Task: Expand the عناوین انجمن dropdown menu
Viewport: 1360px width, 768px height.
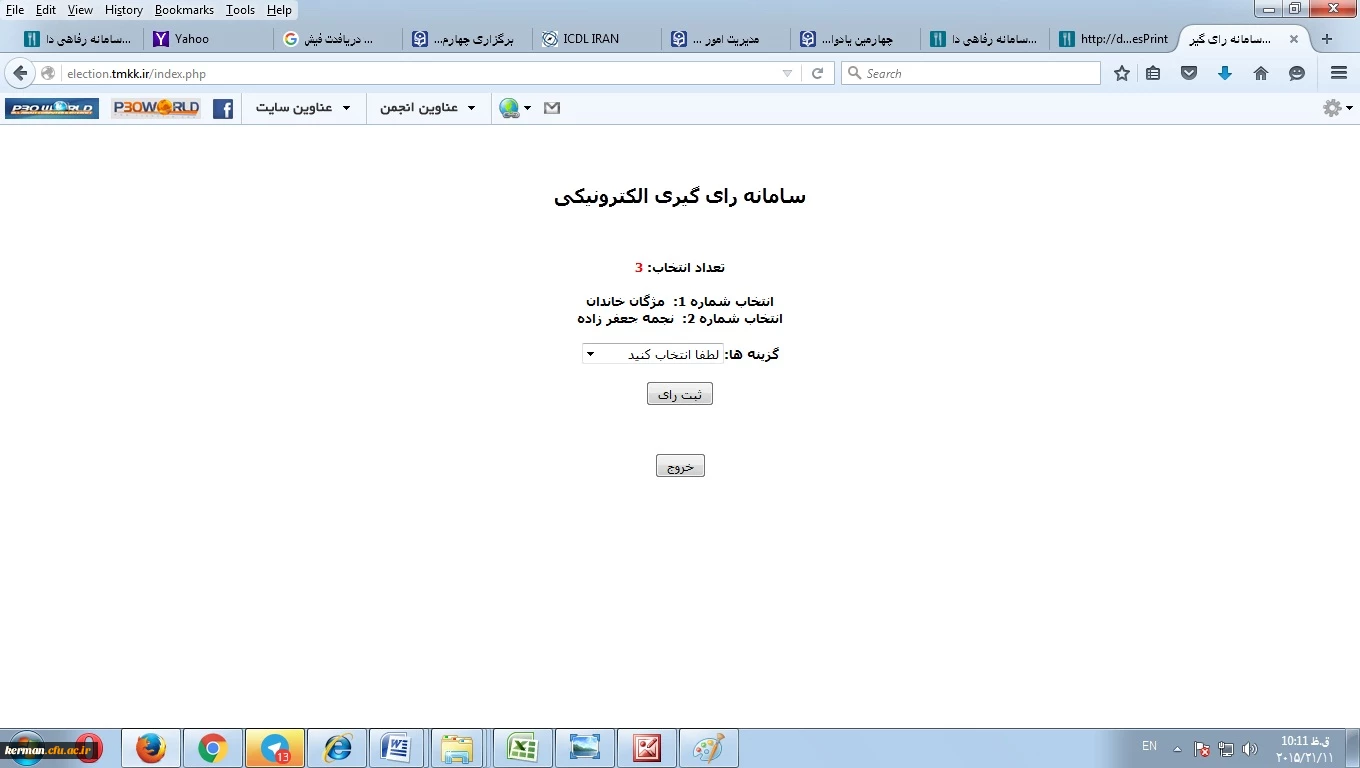Action: point(428,108)
